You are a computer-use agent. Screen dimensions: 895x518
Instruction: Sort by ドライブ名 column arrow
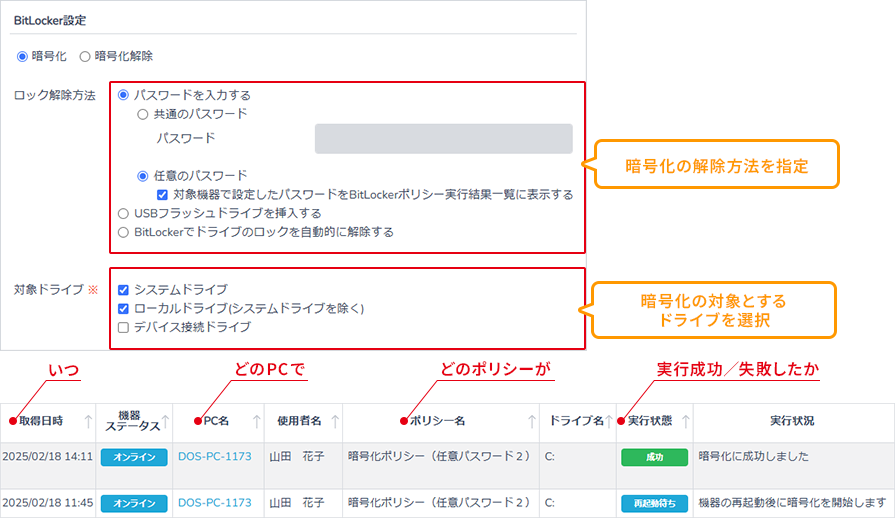[x=609, y=422]
